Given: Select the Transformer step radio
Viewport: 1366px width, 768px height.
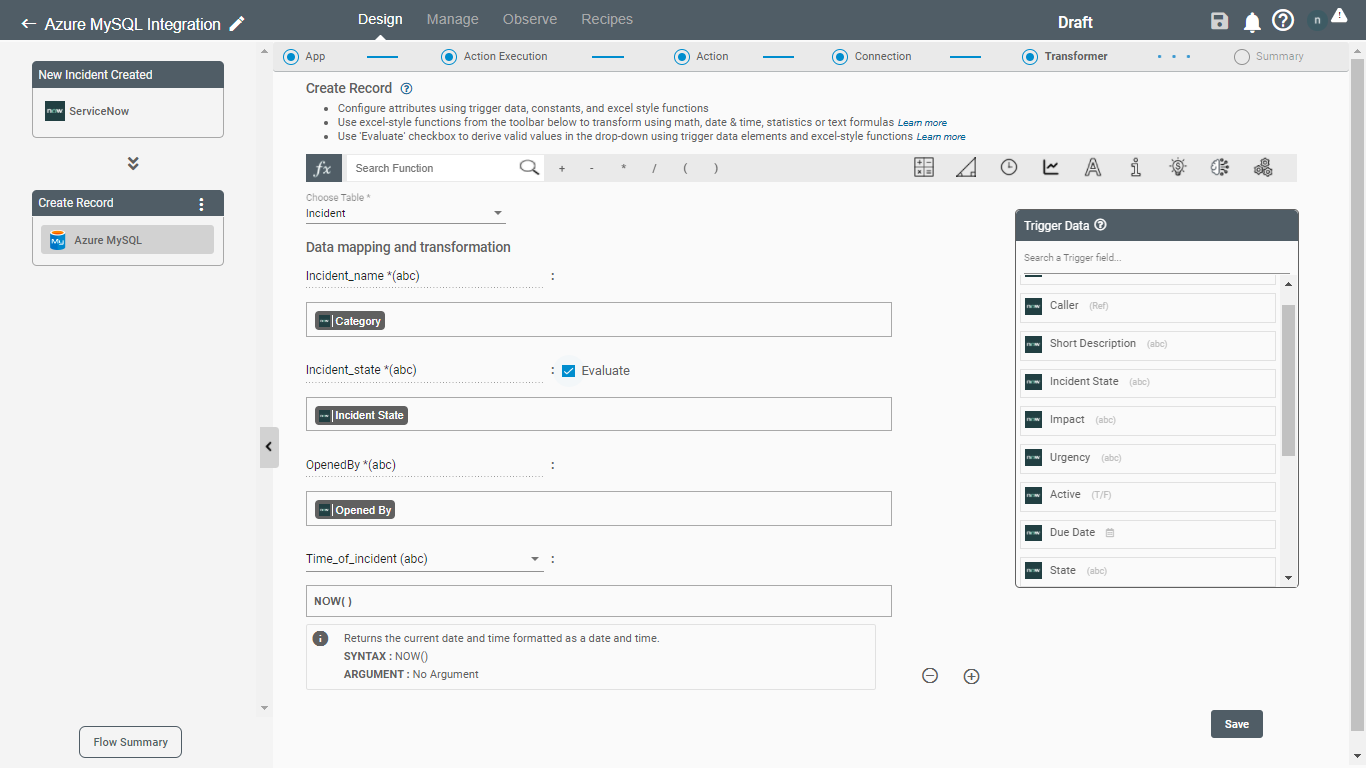Looking at the screenshot, I should pyautogui.click(x=1030, y=57).
